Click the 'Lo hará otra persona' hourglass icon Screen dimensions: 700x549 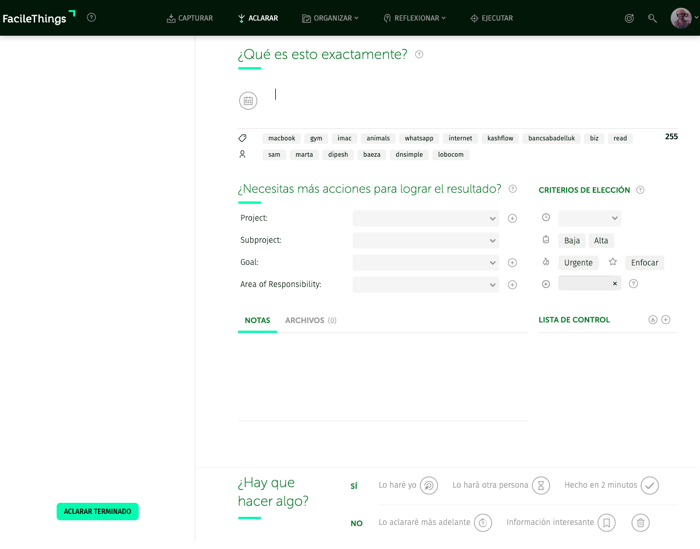541,485
